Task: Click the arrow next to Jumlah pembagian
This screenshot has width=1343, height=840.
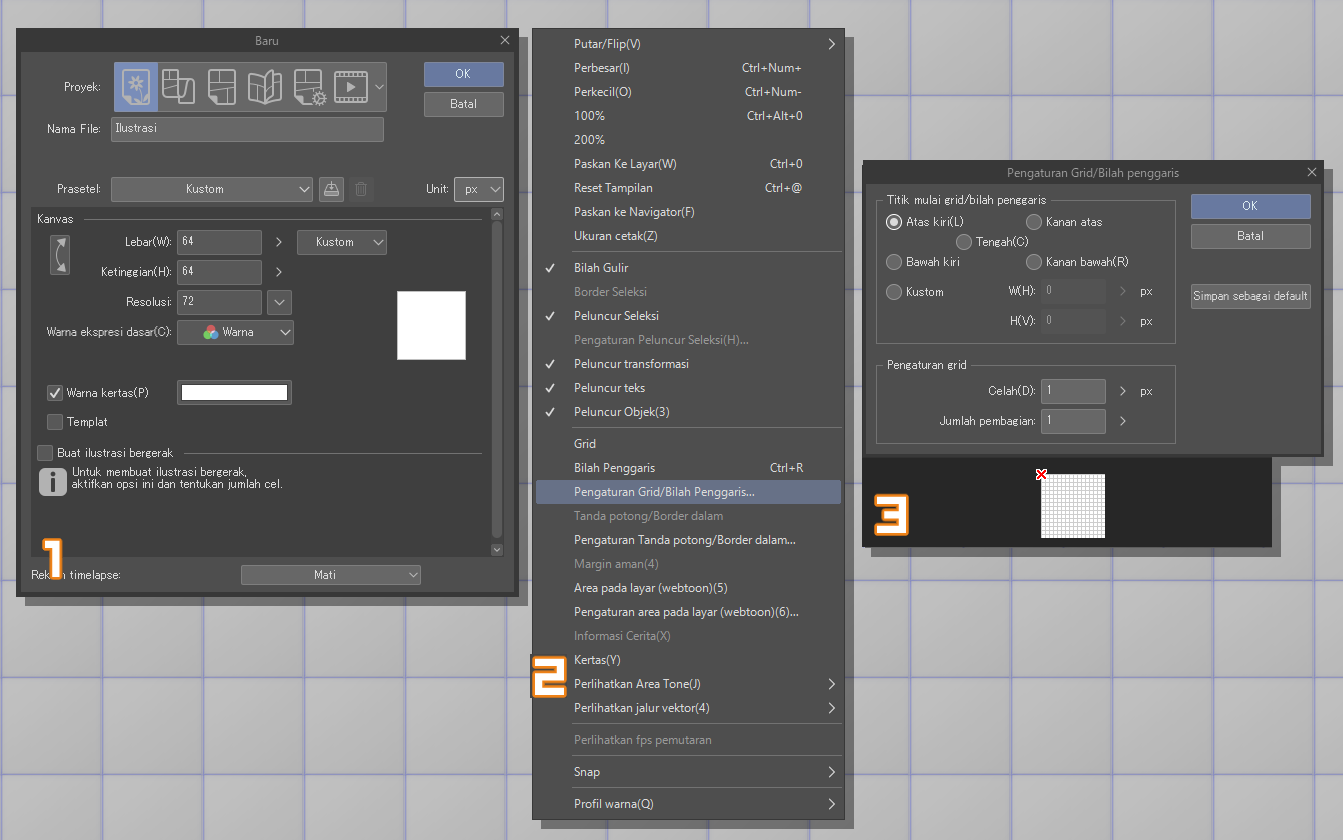Action: tap(1123, 421)
